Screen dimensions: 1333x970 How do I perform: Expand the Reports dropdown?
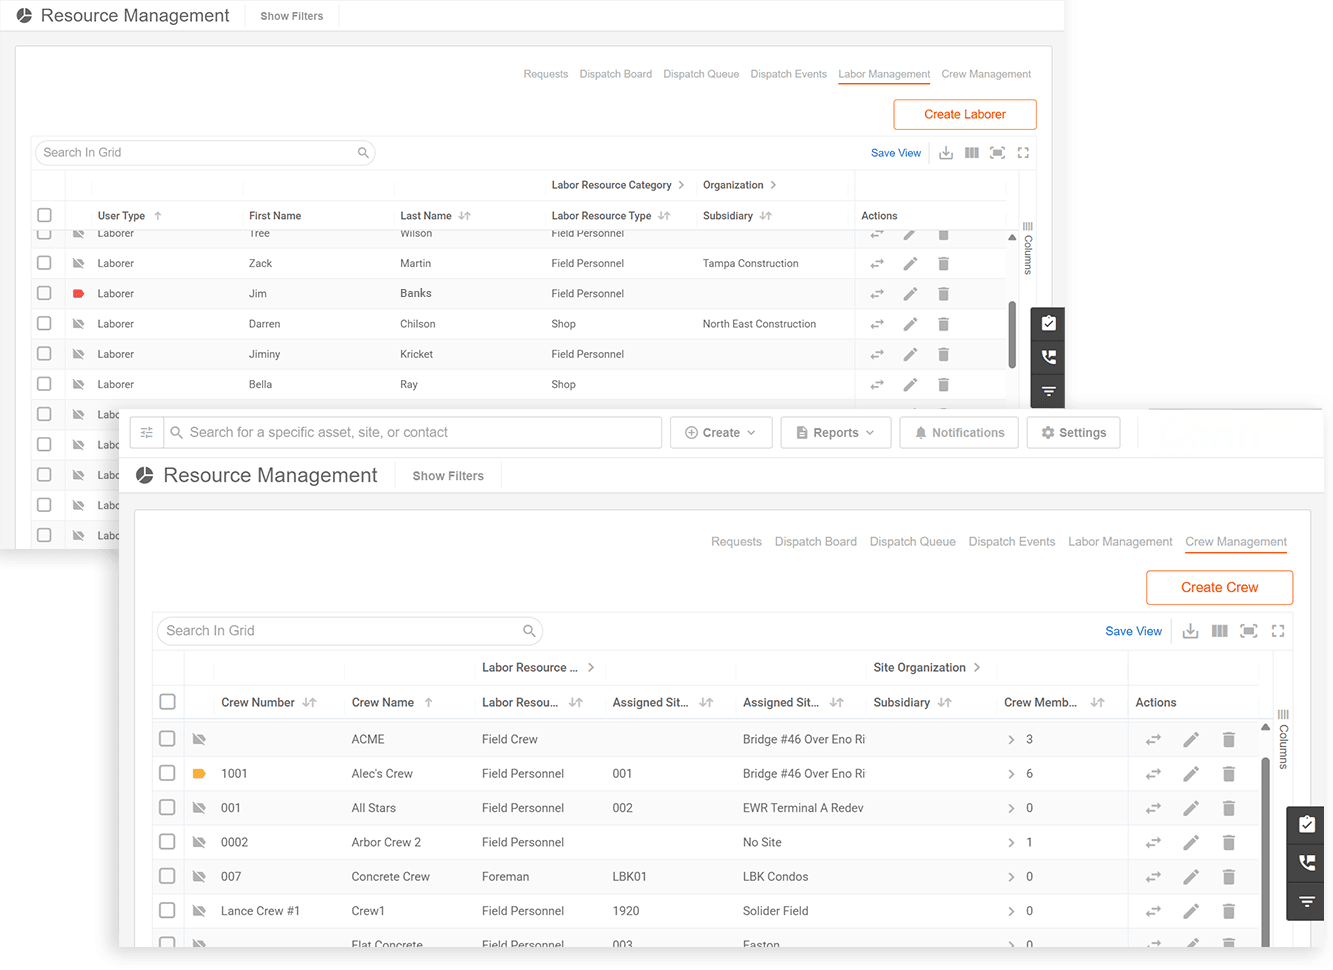pyautogui.click(x=835, y=432)
